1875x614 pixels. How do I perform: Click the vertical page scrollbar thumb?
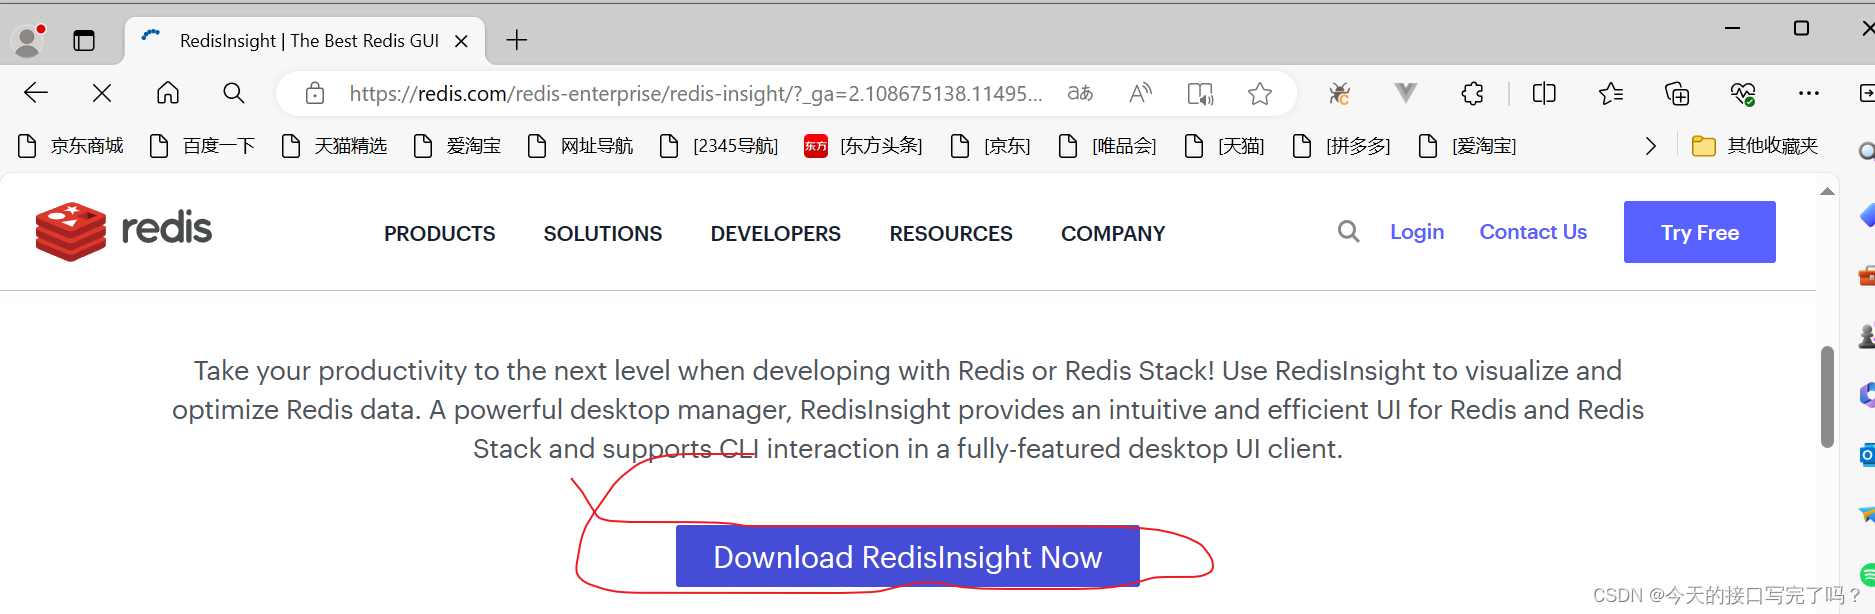click(x=1827, y=397)
